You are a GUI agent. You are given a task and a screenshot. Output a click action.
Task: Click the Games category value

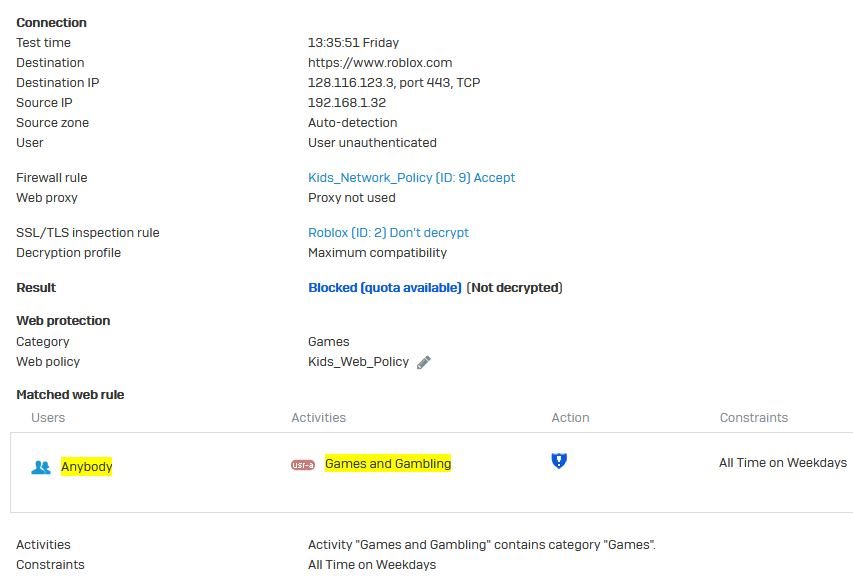pos(329,342)
